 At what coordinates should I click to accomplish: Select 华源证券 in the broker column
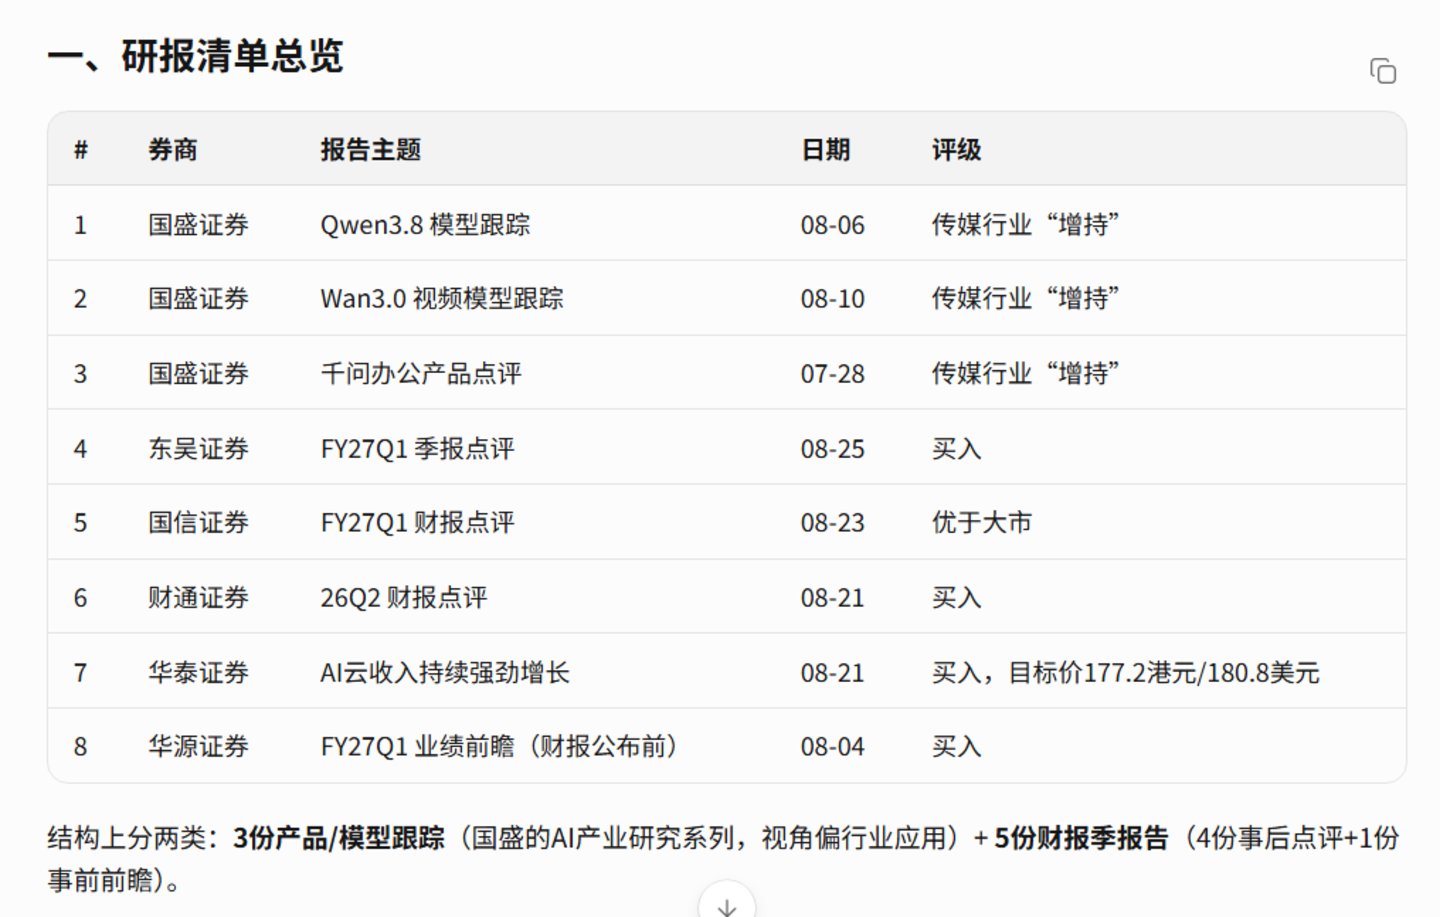click(x=198, y=747)
